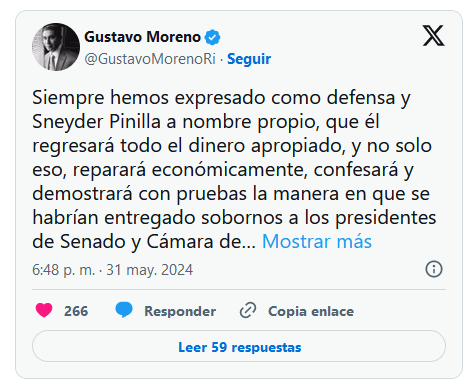Open the @GustavoMorenoRi handle
The width and height of the screenshot is (472, 385).
[x=150, y=59]
